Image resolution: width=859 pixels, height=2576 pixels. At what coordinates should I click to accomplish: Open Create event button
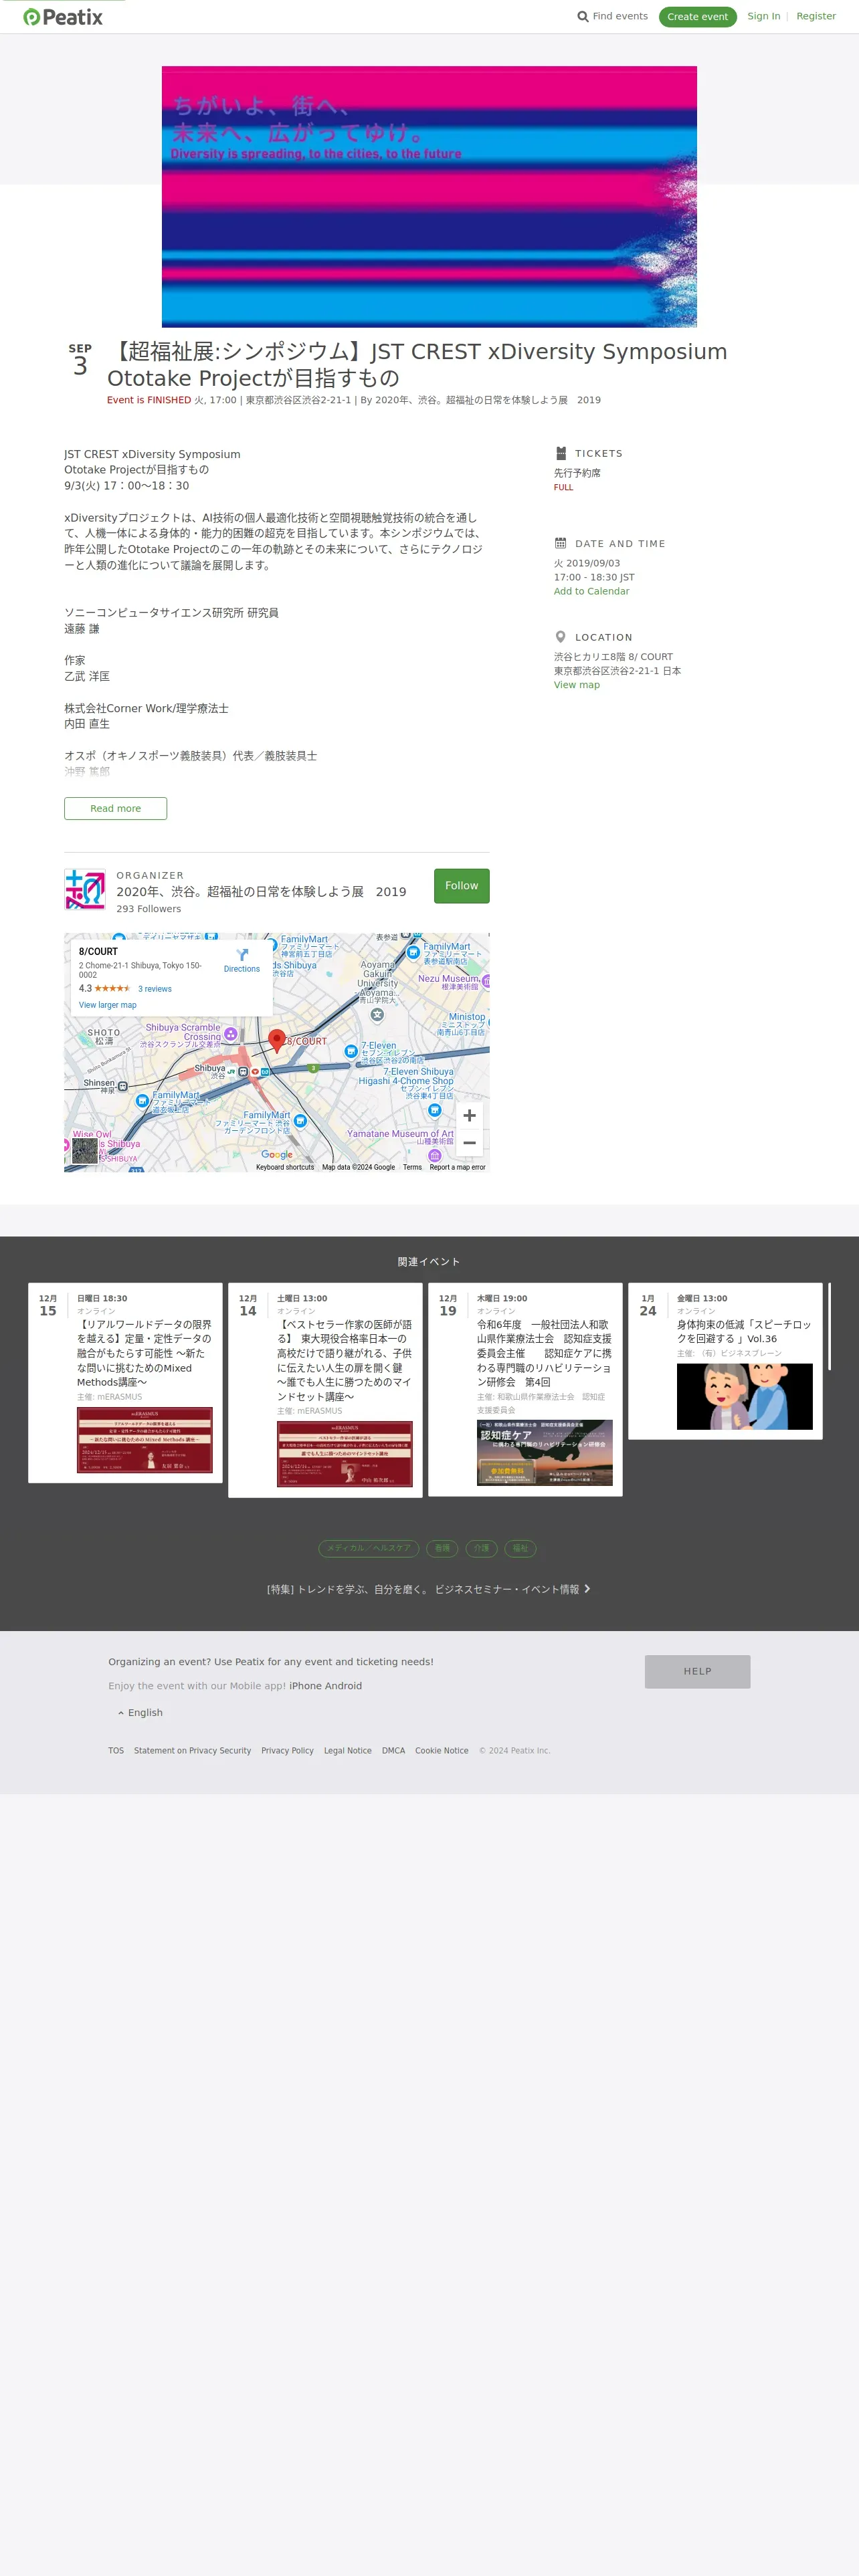pos(697,17)
